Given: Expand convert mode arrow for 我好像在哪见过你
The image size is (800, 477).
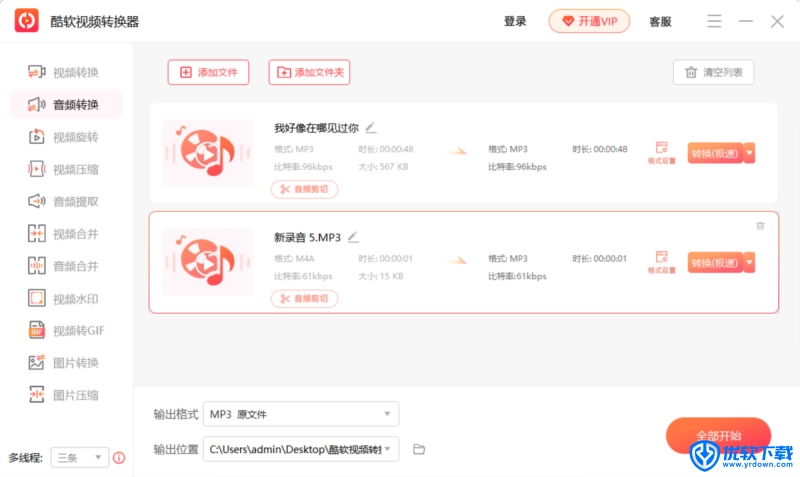Looking at the screenshot, I should tap(749, 153).
